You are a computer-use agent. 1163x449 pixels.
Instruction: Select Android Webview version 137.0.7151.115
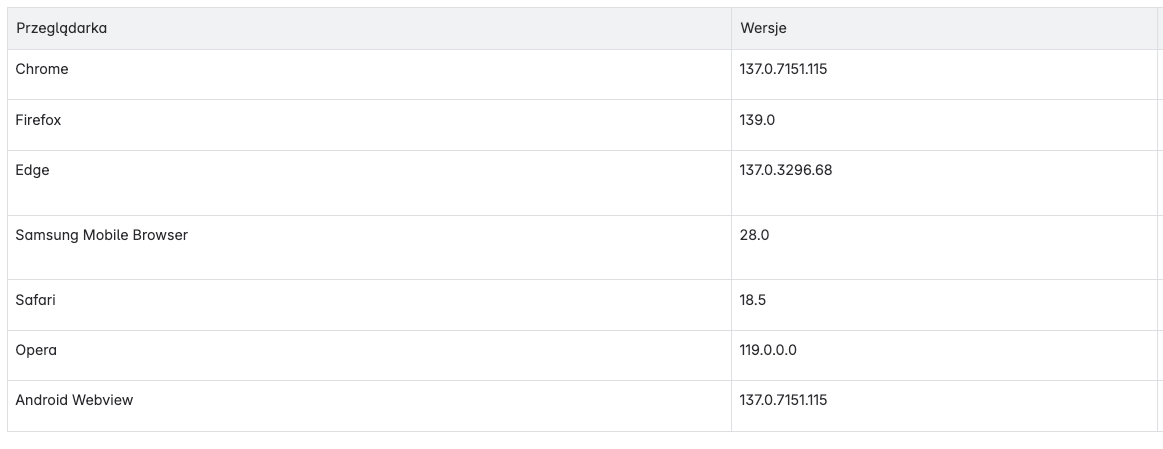coord(783,400)
